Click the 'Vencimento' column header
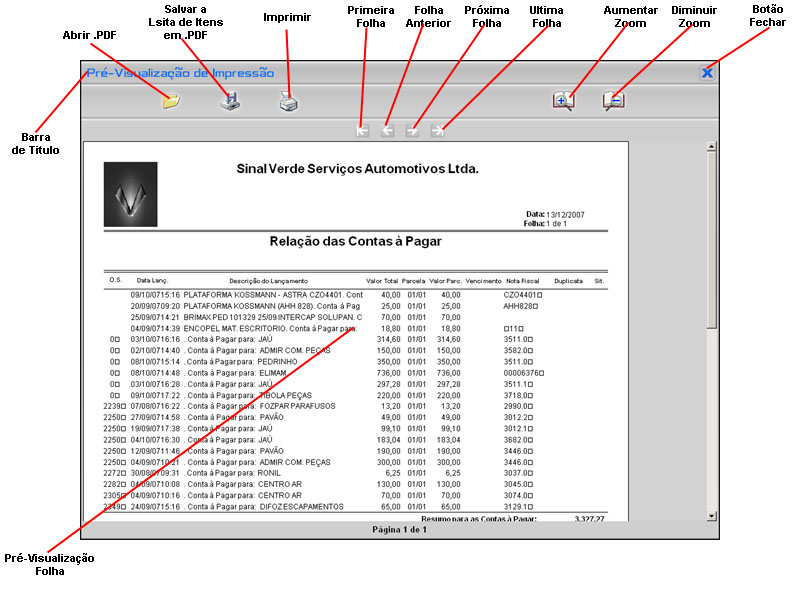This screenshot has width=800, height=600. pos(483,280)
